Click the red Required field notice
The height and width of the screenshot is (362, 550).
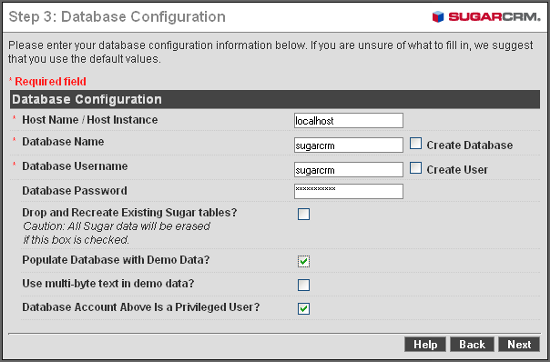point(48,81)
